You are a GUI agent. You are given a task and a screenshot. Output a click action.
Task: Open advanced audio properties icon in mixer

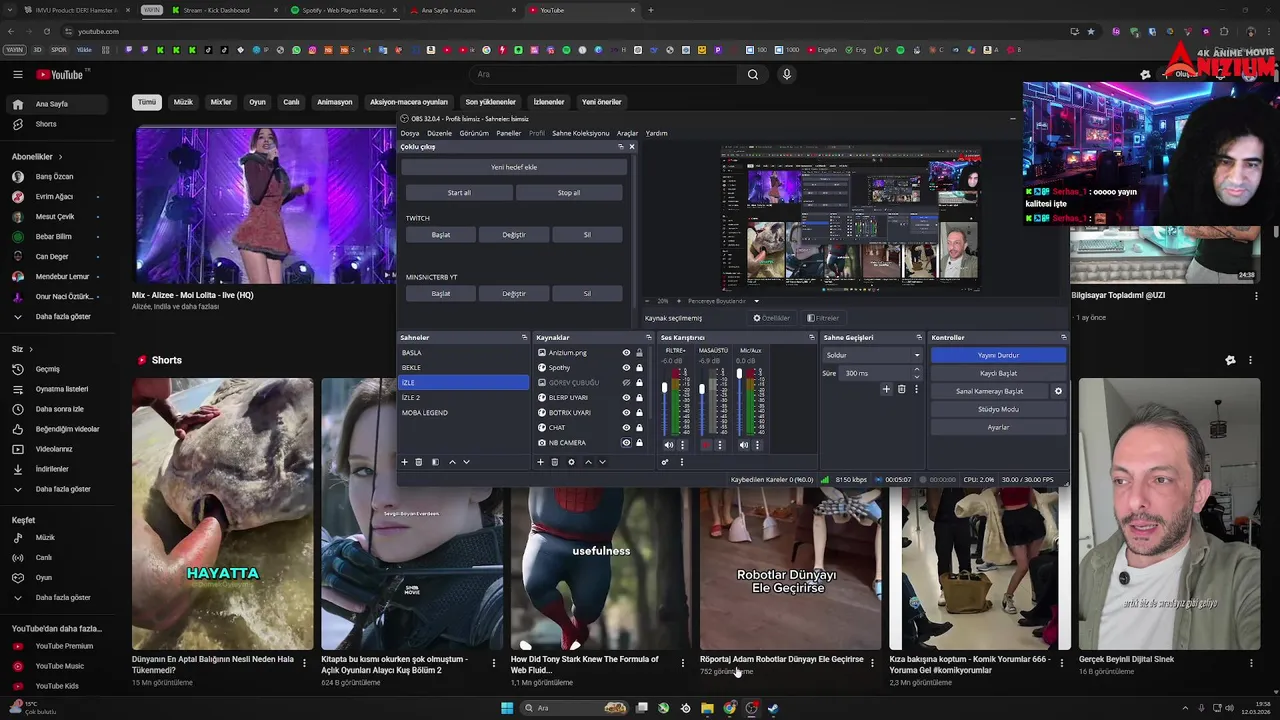click(x=665, y=462)
